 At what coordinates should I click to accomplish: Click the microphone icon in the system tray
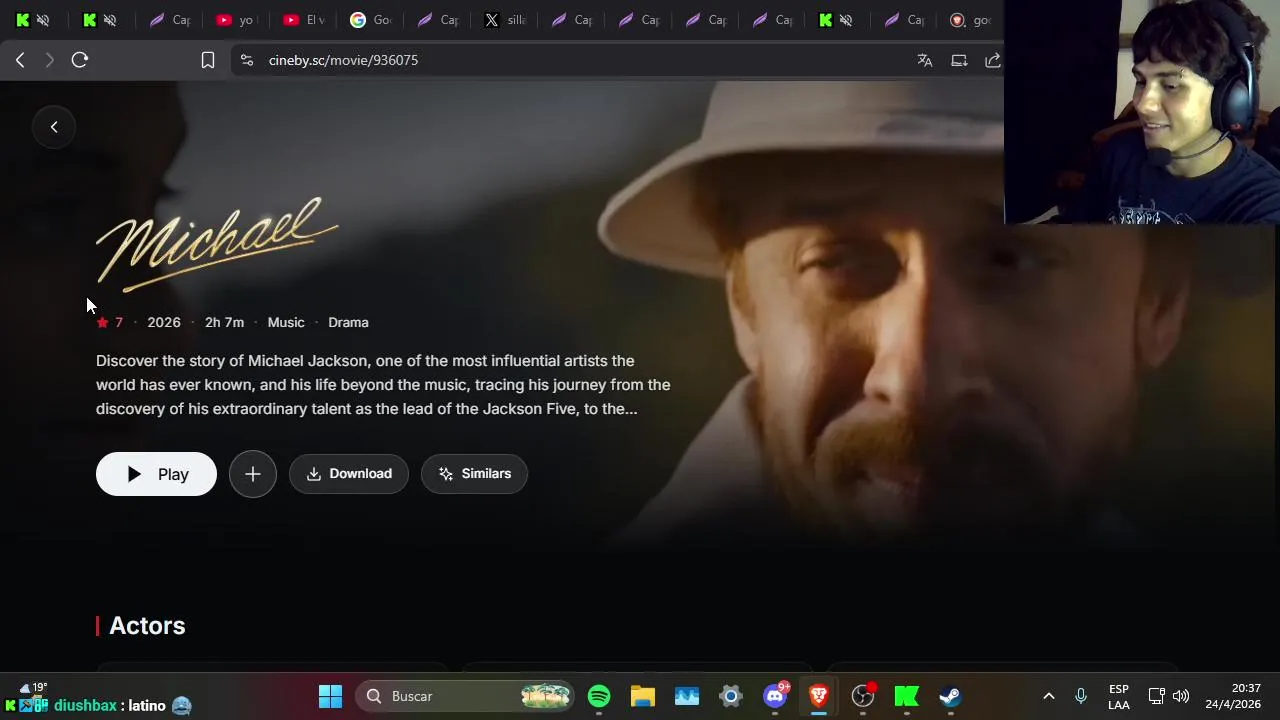[x=1081, y=696]
